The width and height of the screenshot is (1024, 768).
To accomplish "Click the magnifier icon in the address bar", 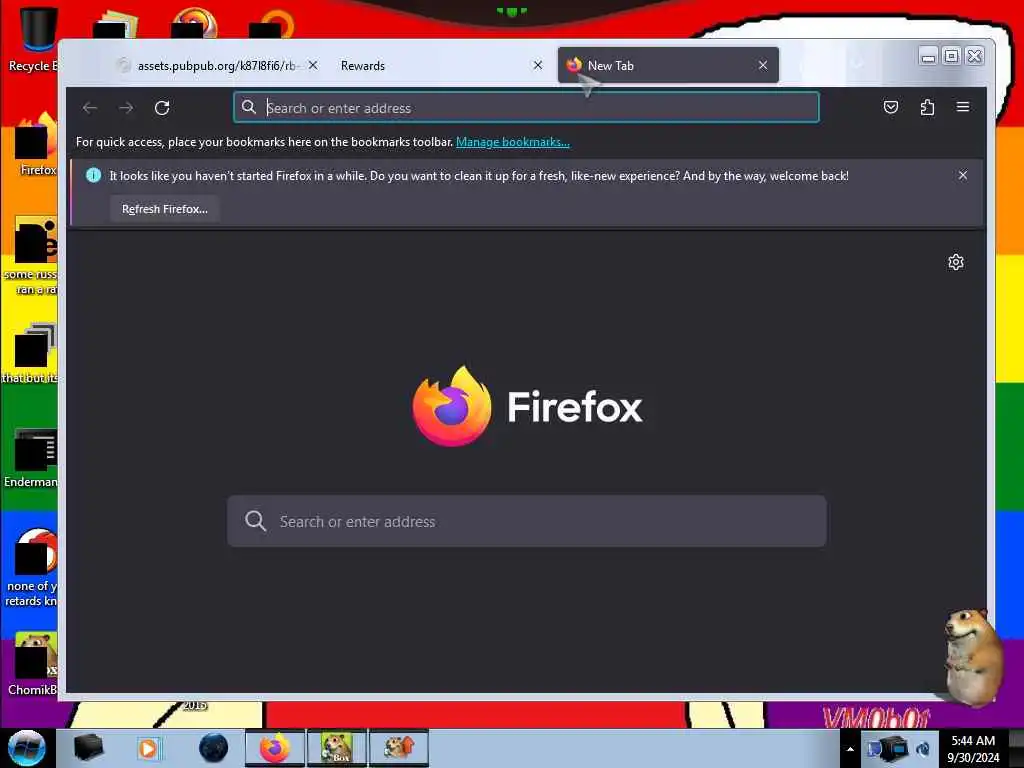I will (x=249, y=107).
